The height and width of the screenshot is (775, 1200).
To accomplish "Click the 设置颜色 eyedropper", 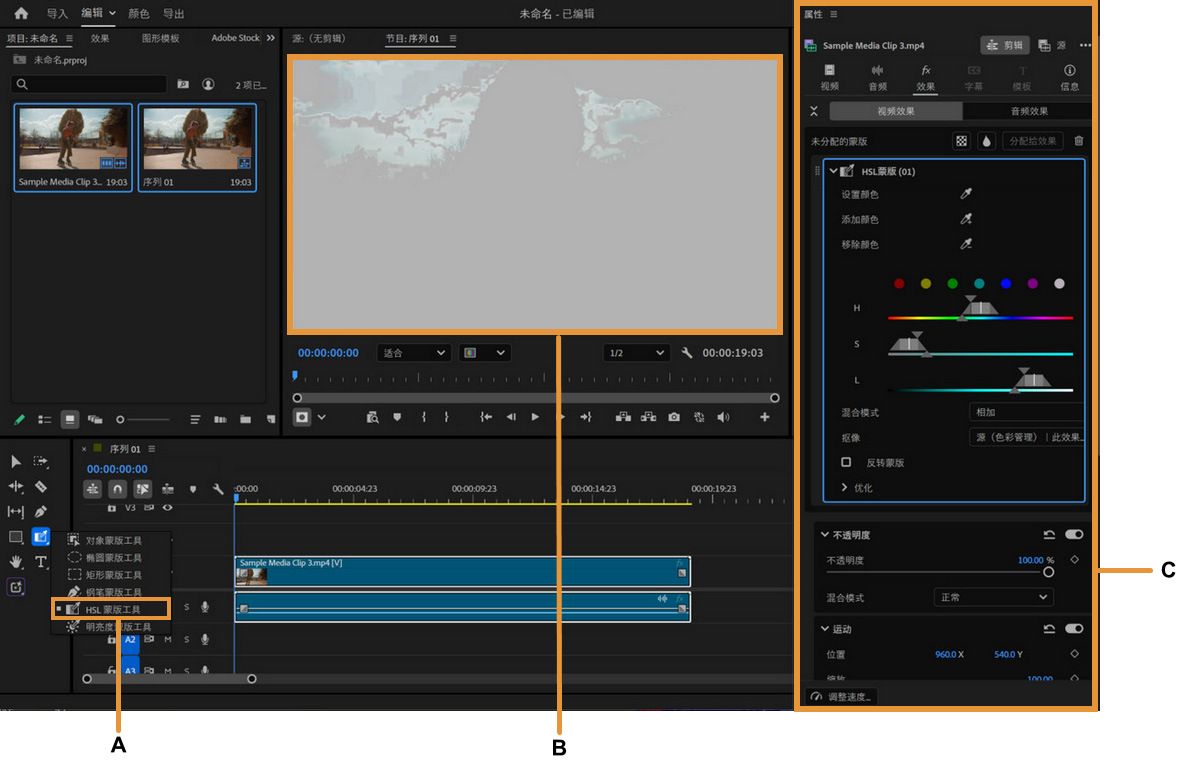I will pyautogui.click(x=966, y=194).
